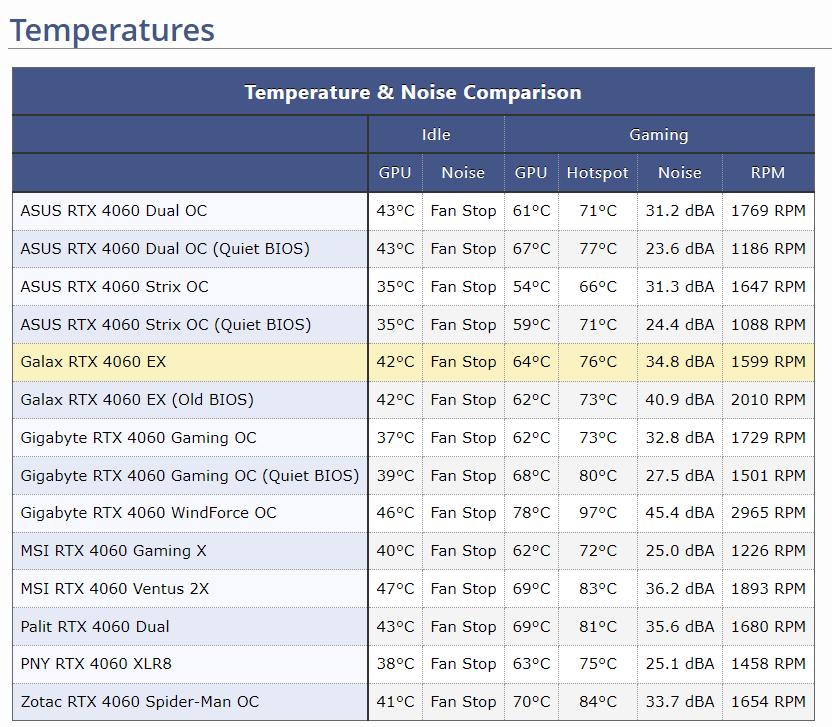Click the 31.2 dBA noise value

click(680, 211)
